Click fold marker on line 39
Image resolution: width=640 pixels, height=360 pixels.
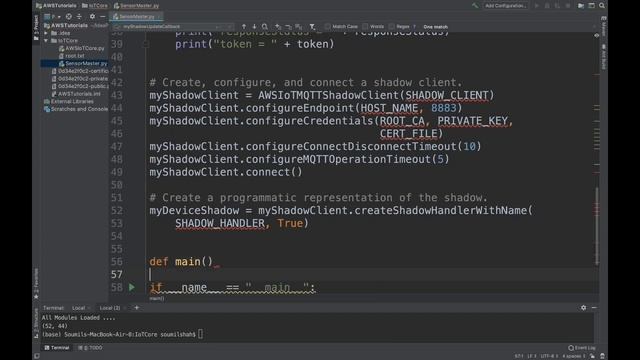point(146,44)
